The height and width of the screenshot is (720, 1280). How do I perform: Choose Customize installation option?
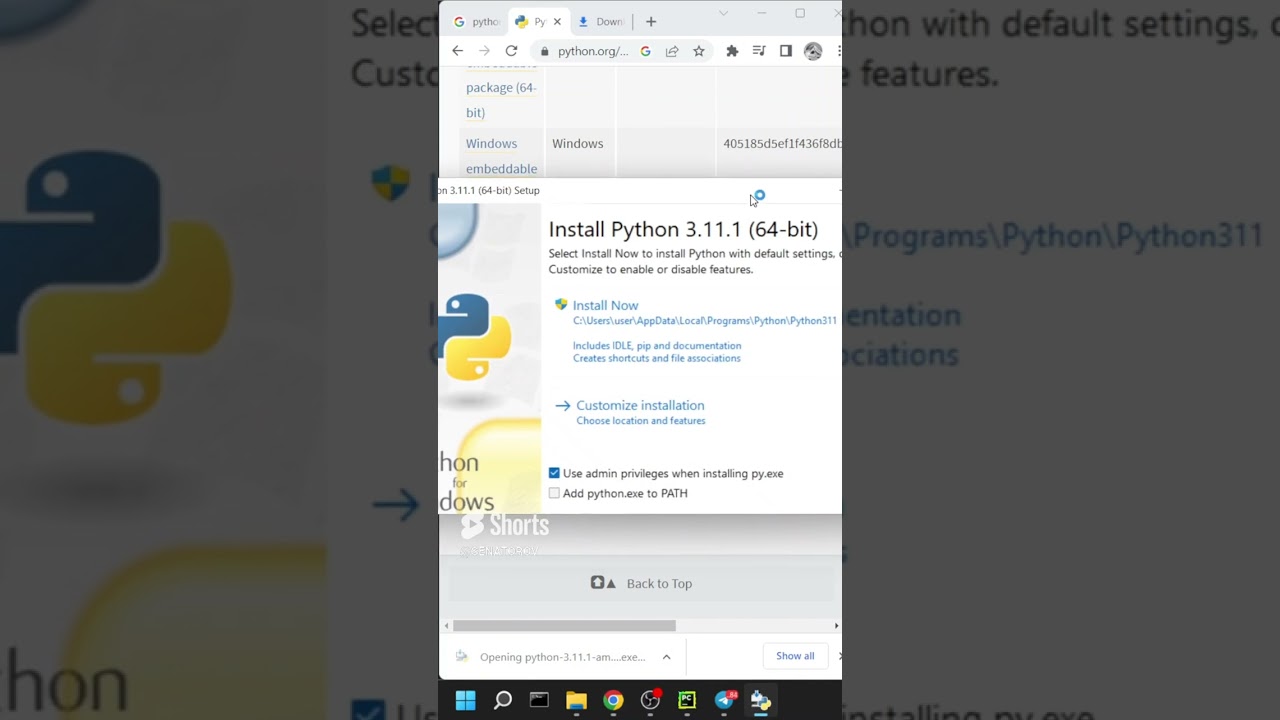(x=640, y=405)
